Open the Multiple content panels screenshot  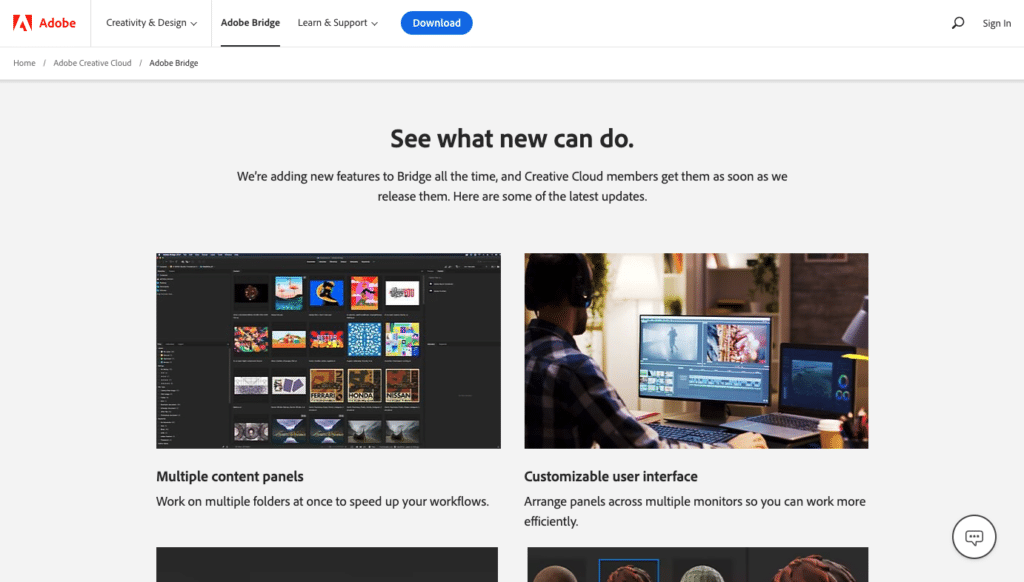tap(328, 351)
